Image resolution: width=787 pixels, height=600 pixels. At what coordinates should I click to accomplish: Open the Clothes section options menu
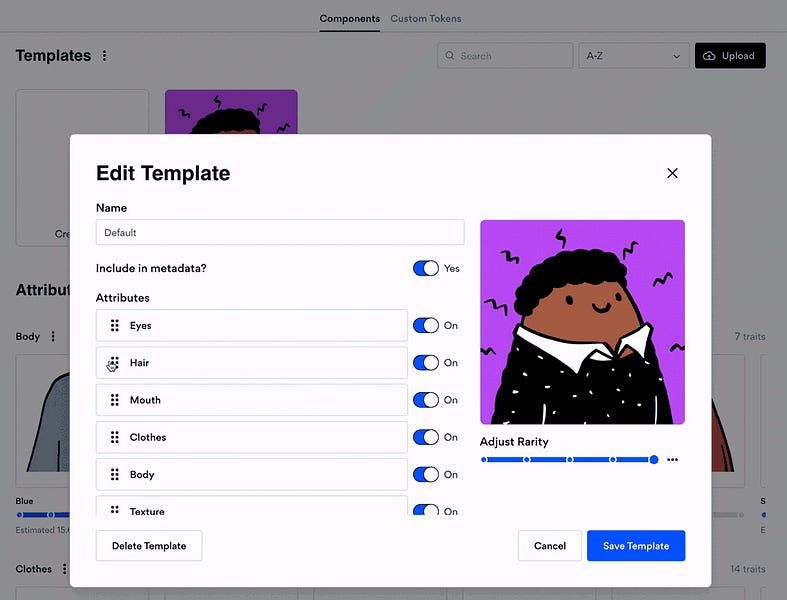click(x=64, y=569)
